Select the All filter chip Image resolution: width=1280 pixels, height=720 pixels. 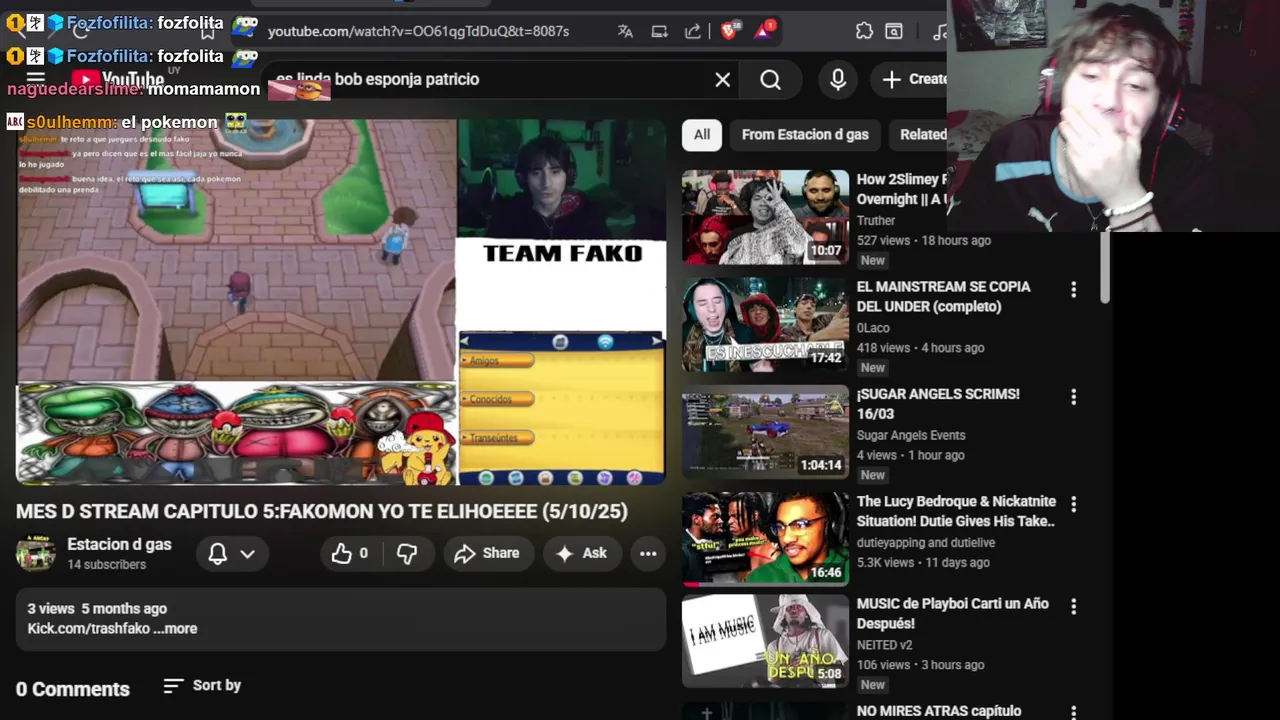[x=702, y=134]
